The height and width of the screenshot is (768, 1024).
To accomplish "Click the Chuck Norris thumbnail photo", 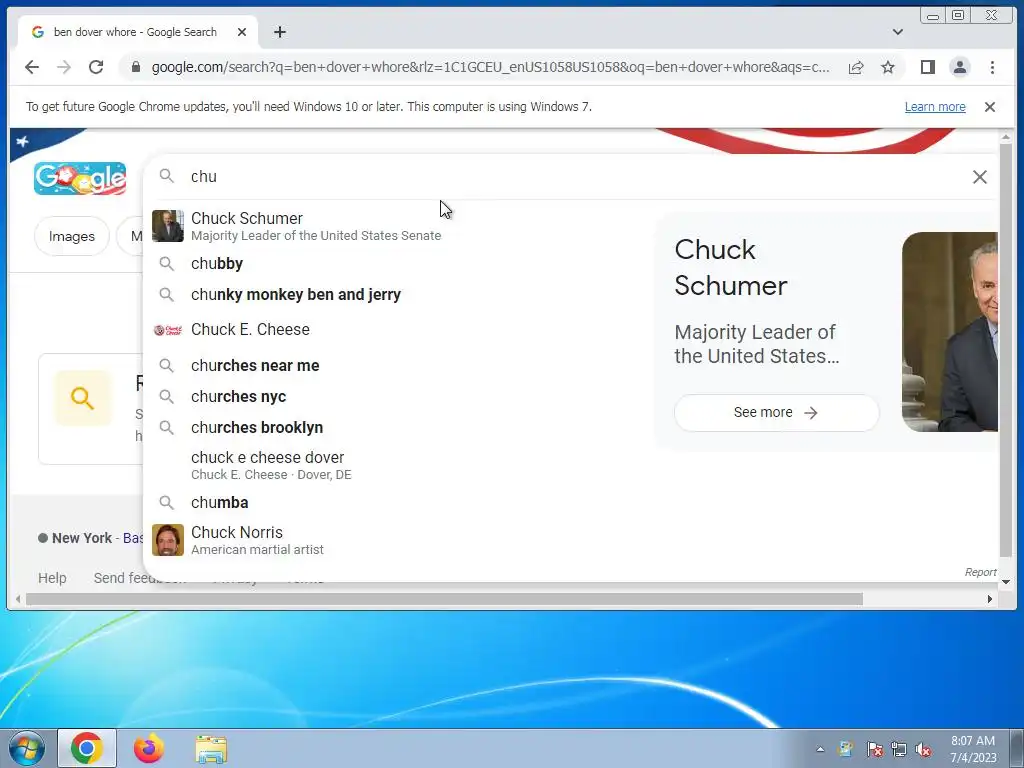I will [168, 540].
